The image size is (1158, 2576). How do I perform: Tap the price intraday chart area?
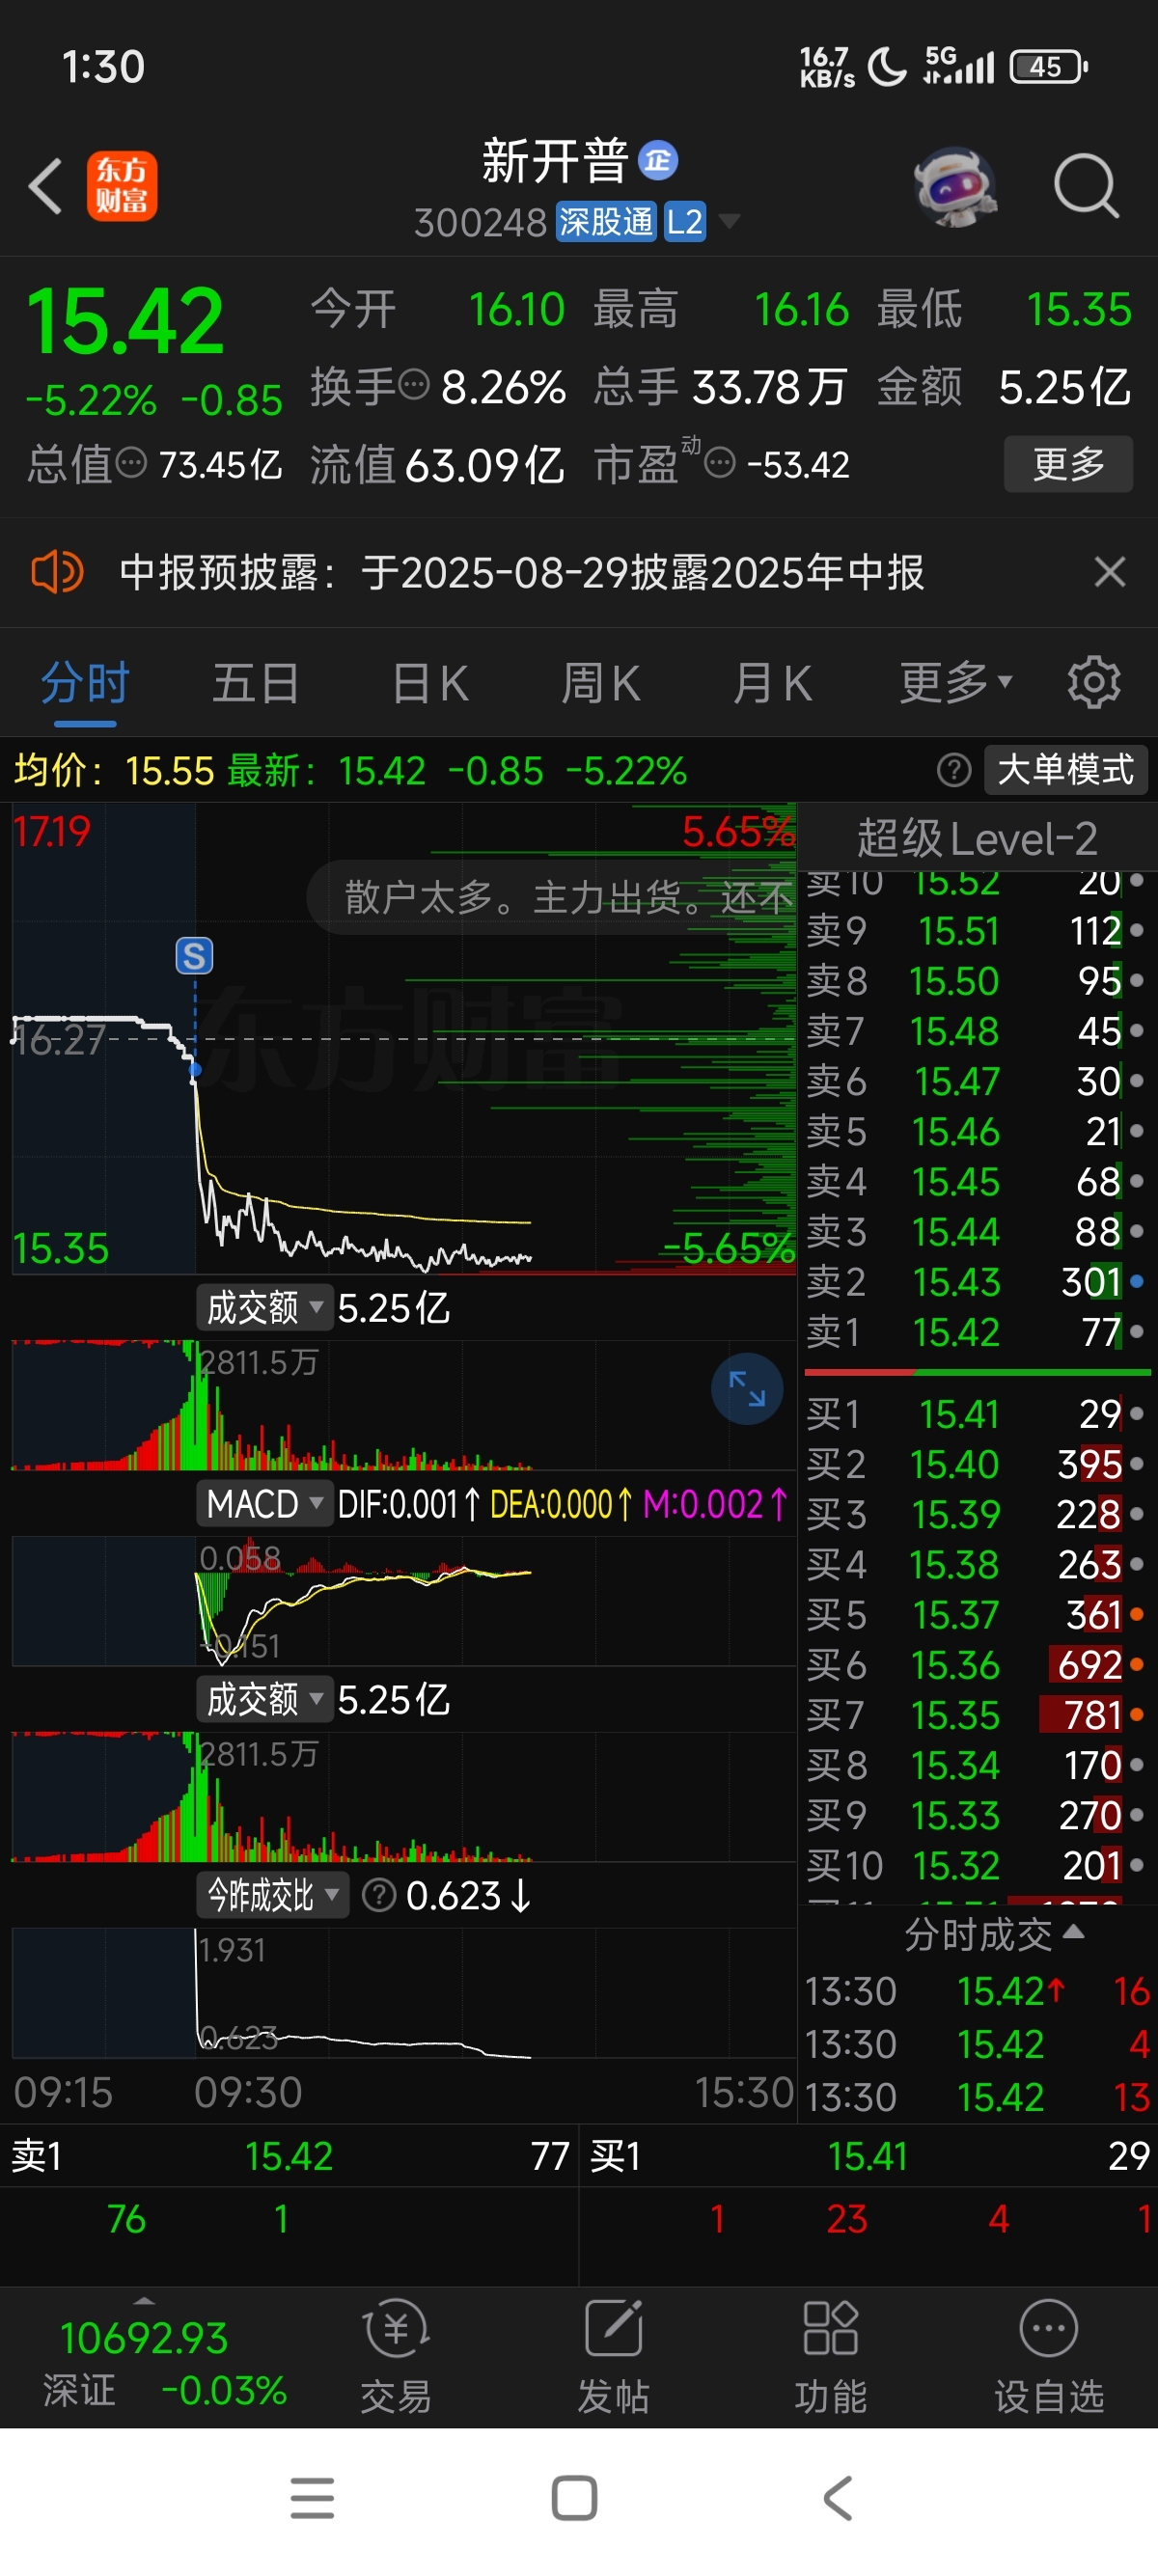pos(404,1038)
